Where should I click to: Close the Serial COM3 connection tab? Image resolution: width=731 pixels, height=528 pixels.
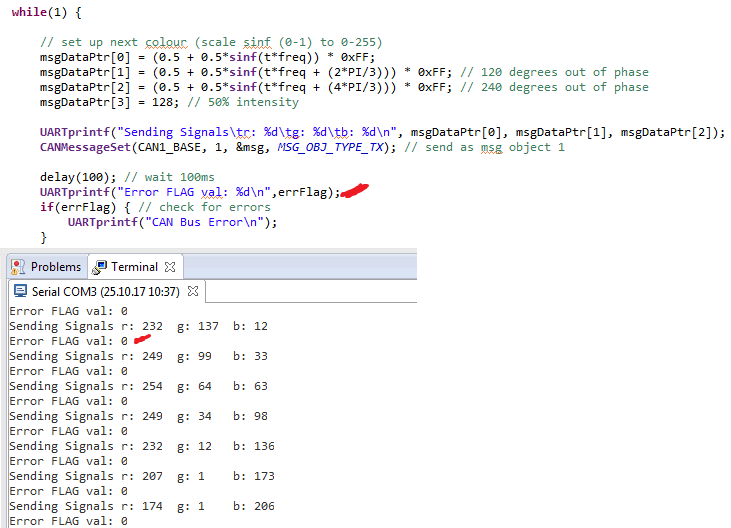point(193,291)
